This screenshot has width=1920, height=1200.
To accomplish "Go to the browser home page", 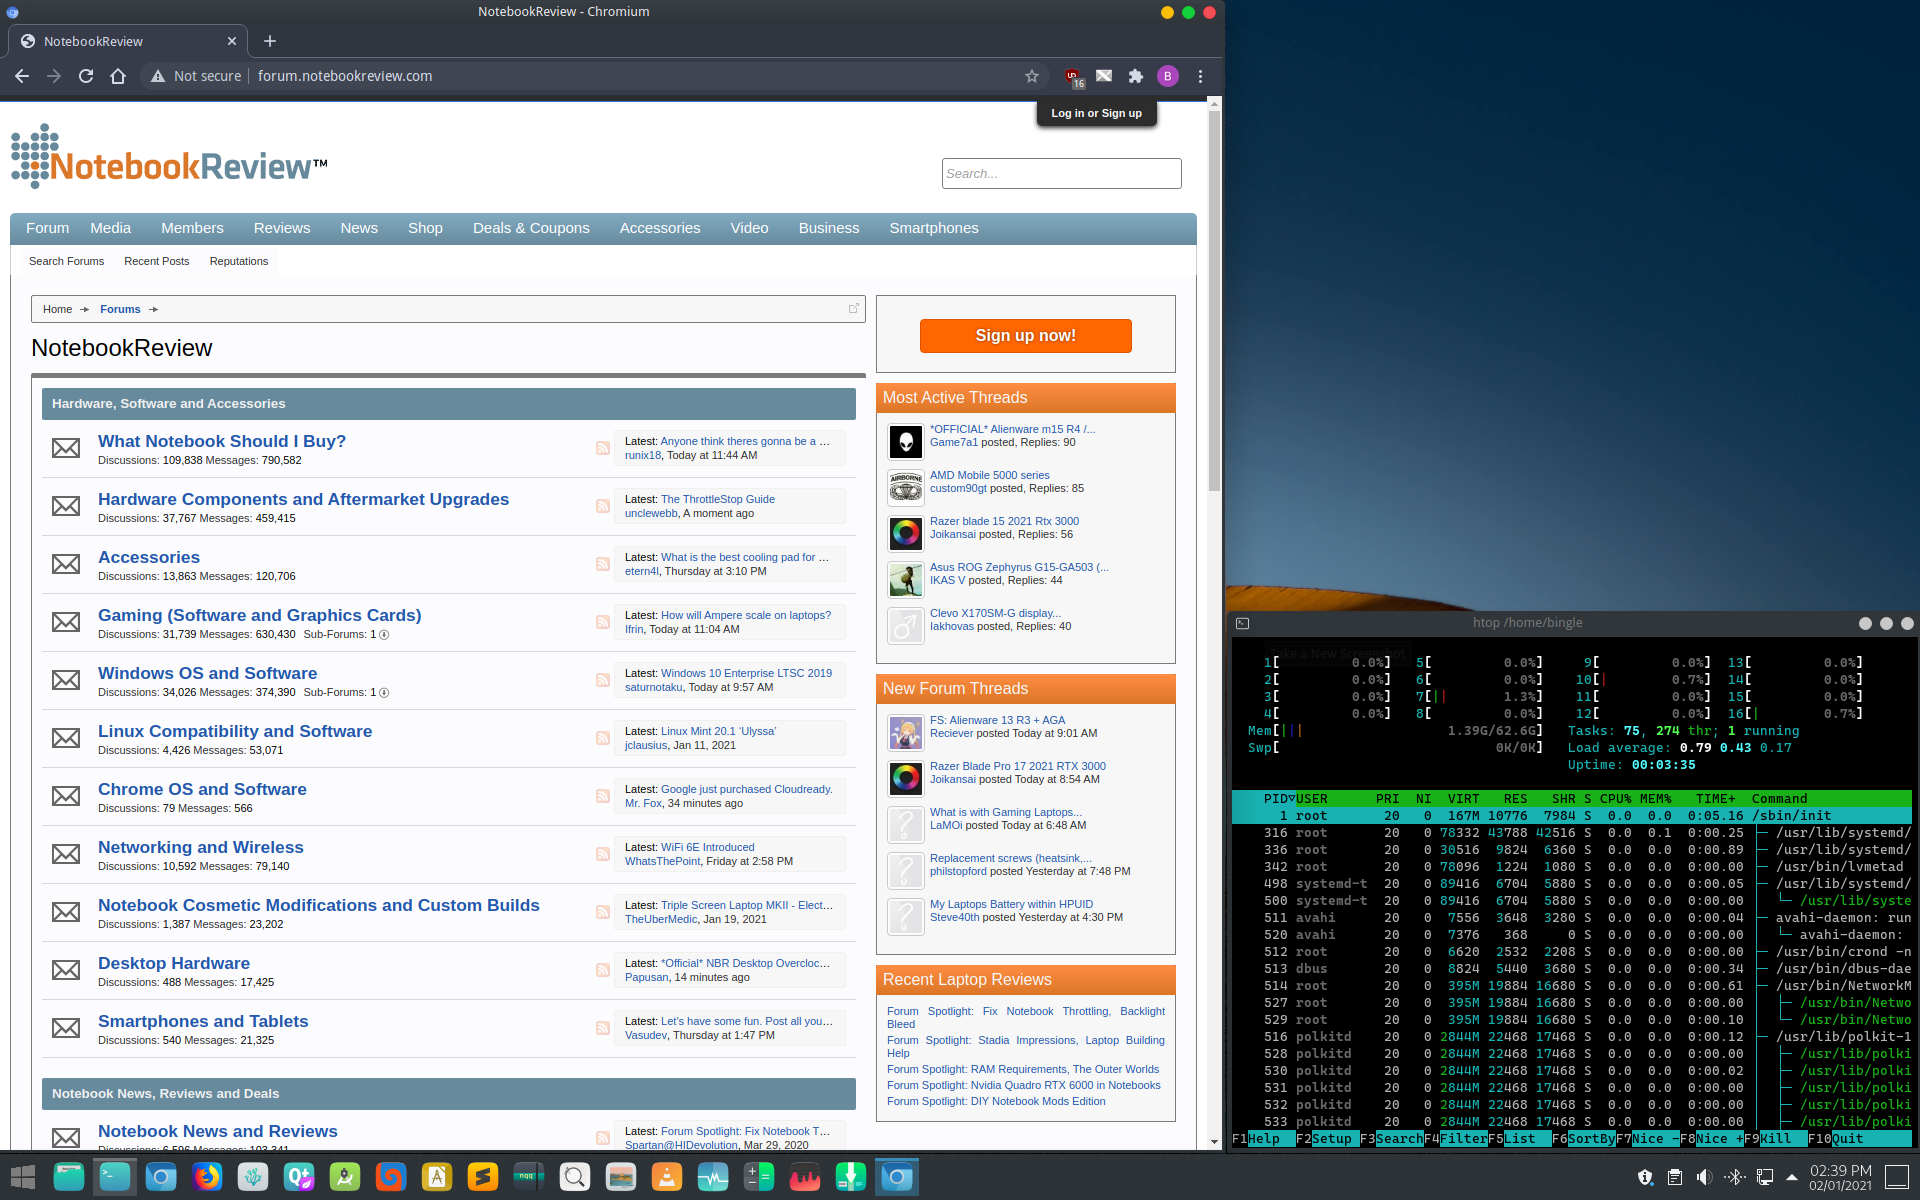I will pos(118,76).
